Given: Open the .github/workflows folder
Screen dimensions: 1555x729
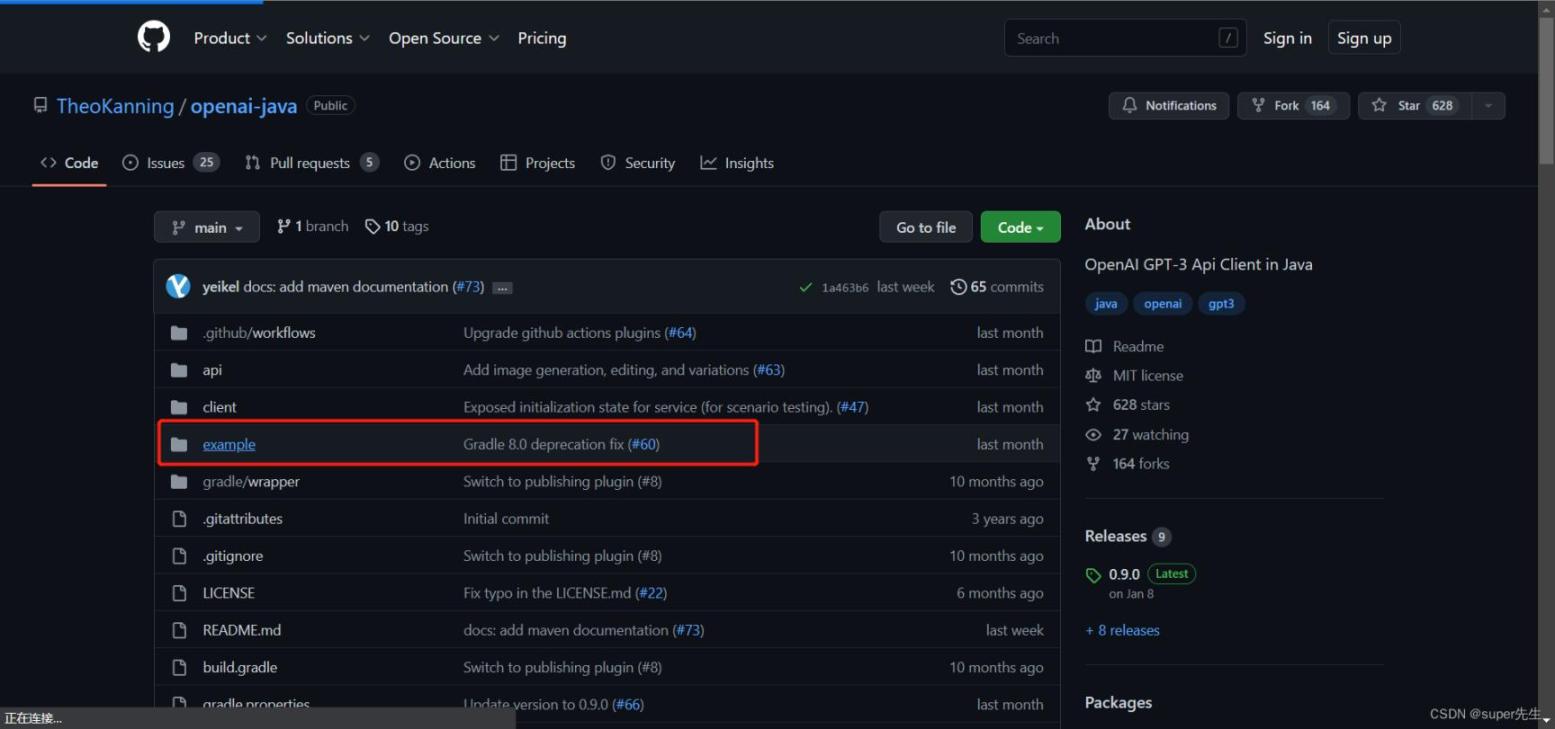Looking at the screenshot, I should 259,333.
